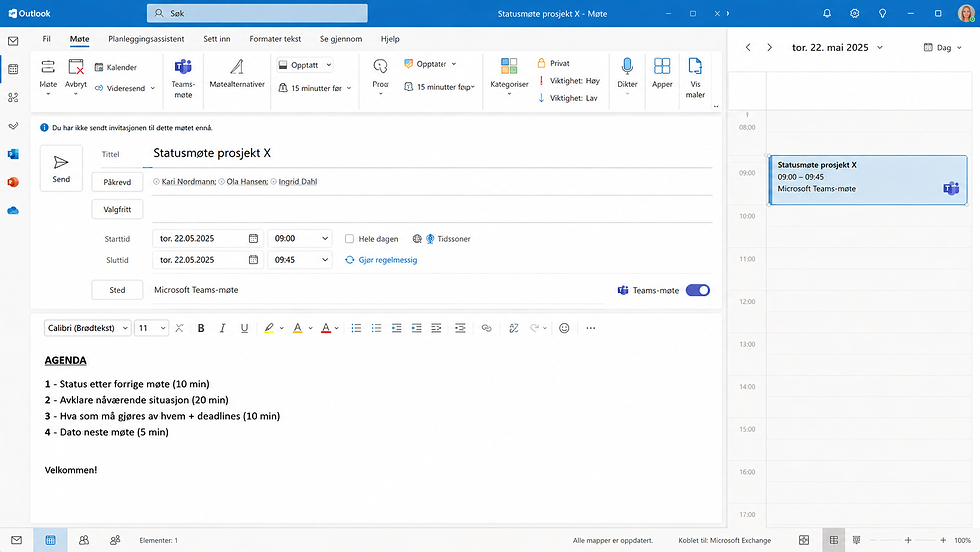This screenshot has height=552, width=980.
Task: Open Møtealternativer in the ribbon
Action: point(237,74)
